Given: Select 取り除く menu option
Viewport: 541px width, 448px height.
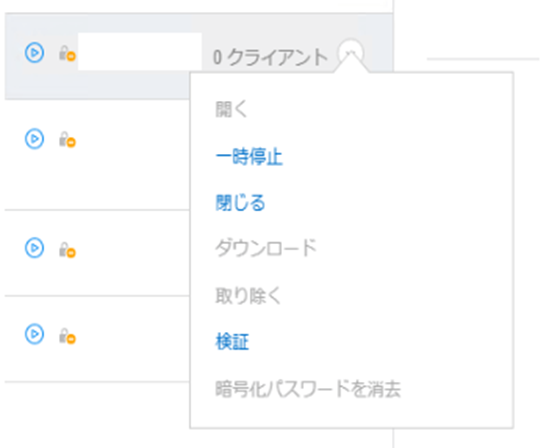Looking at the screenshot, I should click(248, 296).
